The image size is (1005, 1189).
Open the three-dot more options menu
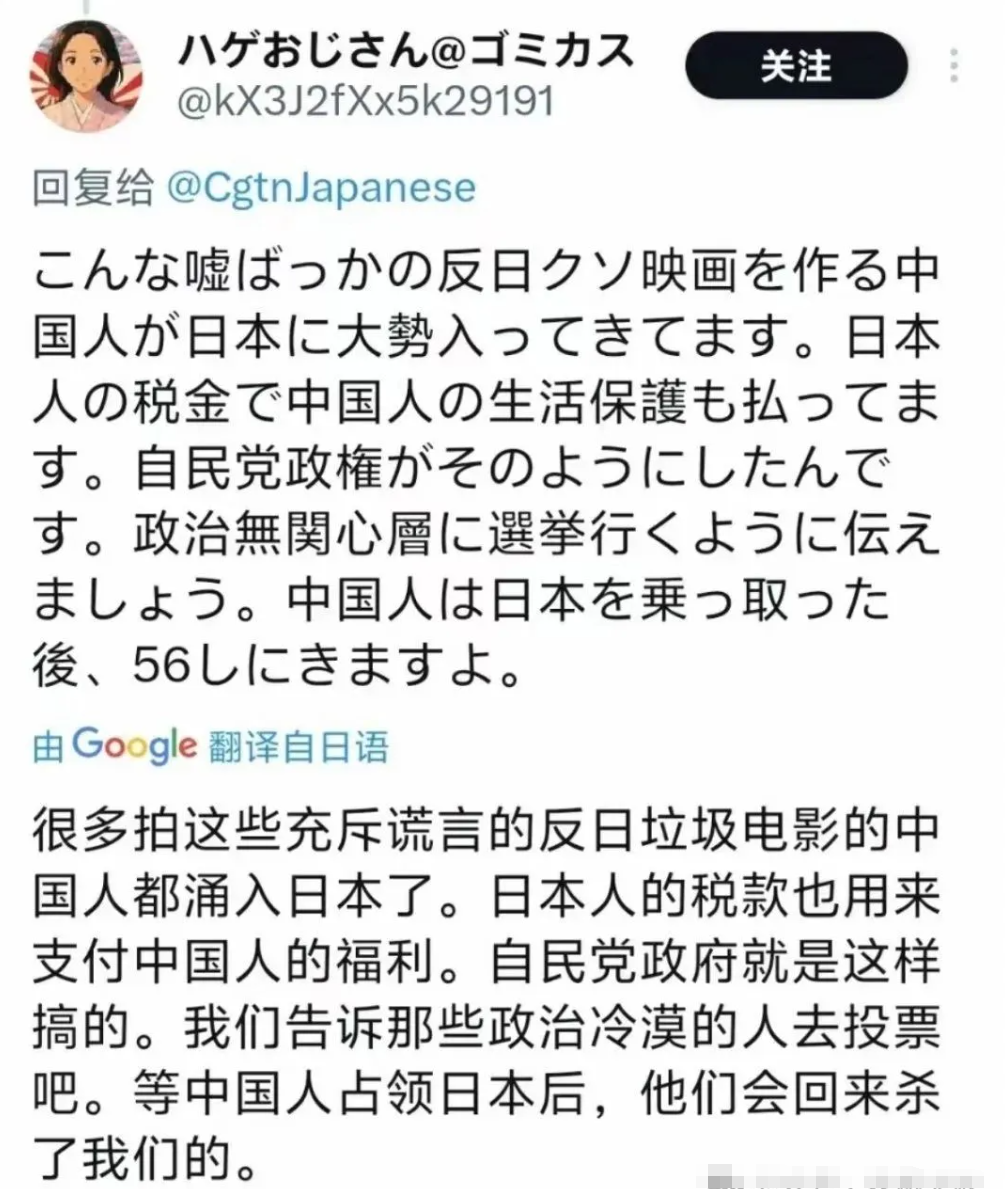[x=954, y=66]
